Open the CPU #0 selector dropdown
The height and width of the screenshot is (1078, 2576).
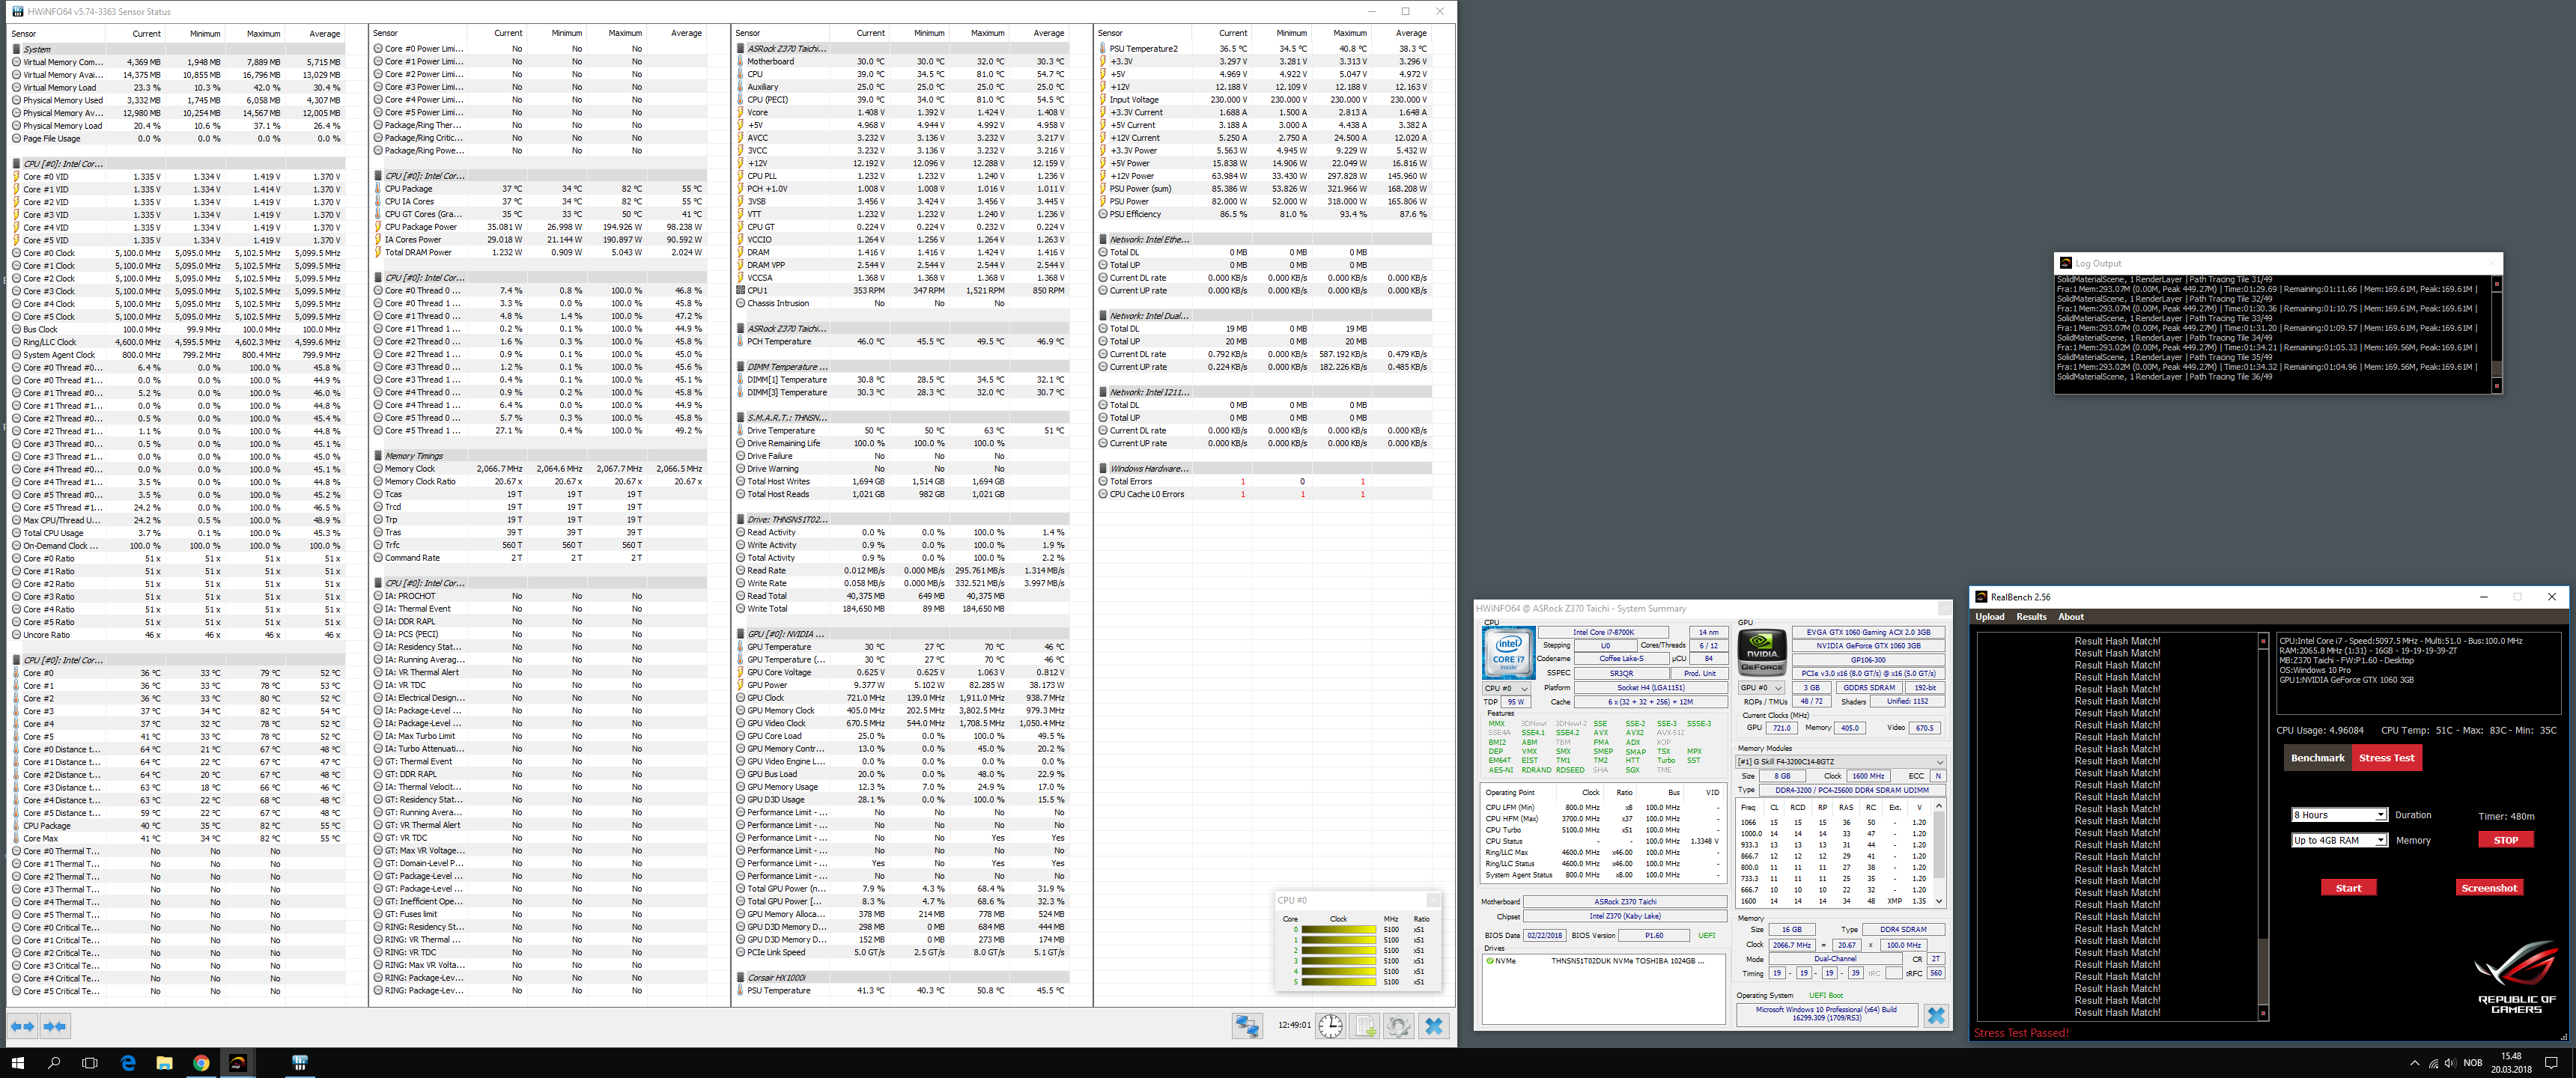coord(1506,688)
